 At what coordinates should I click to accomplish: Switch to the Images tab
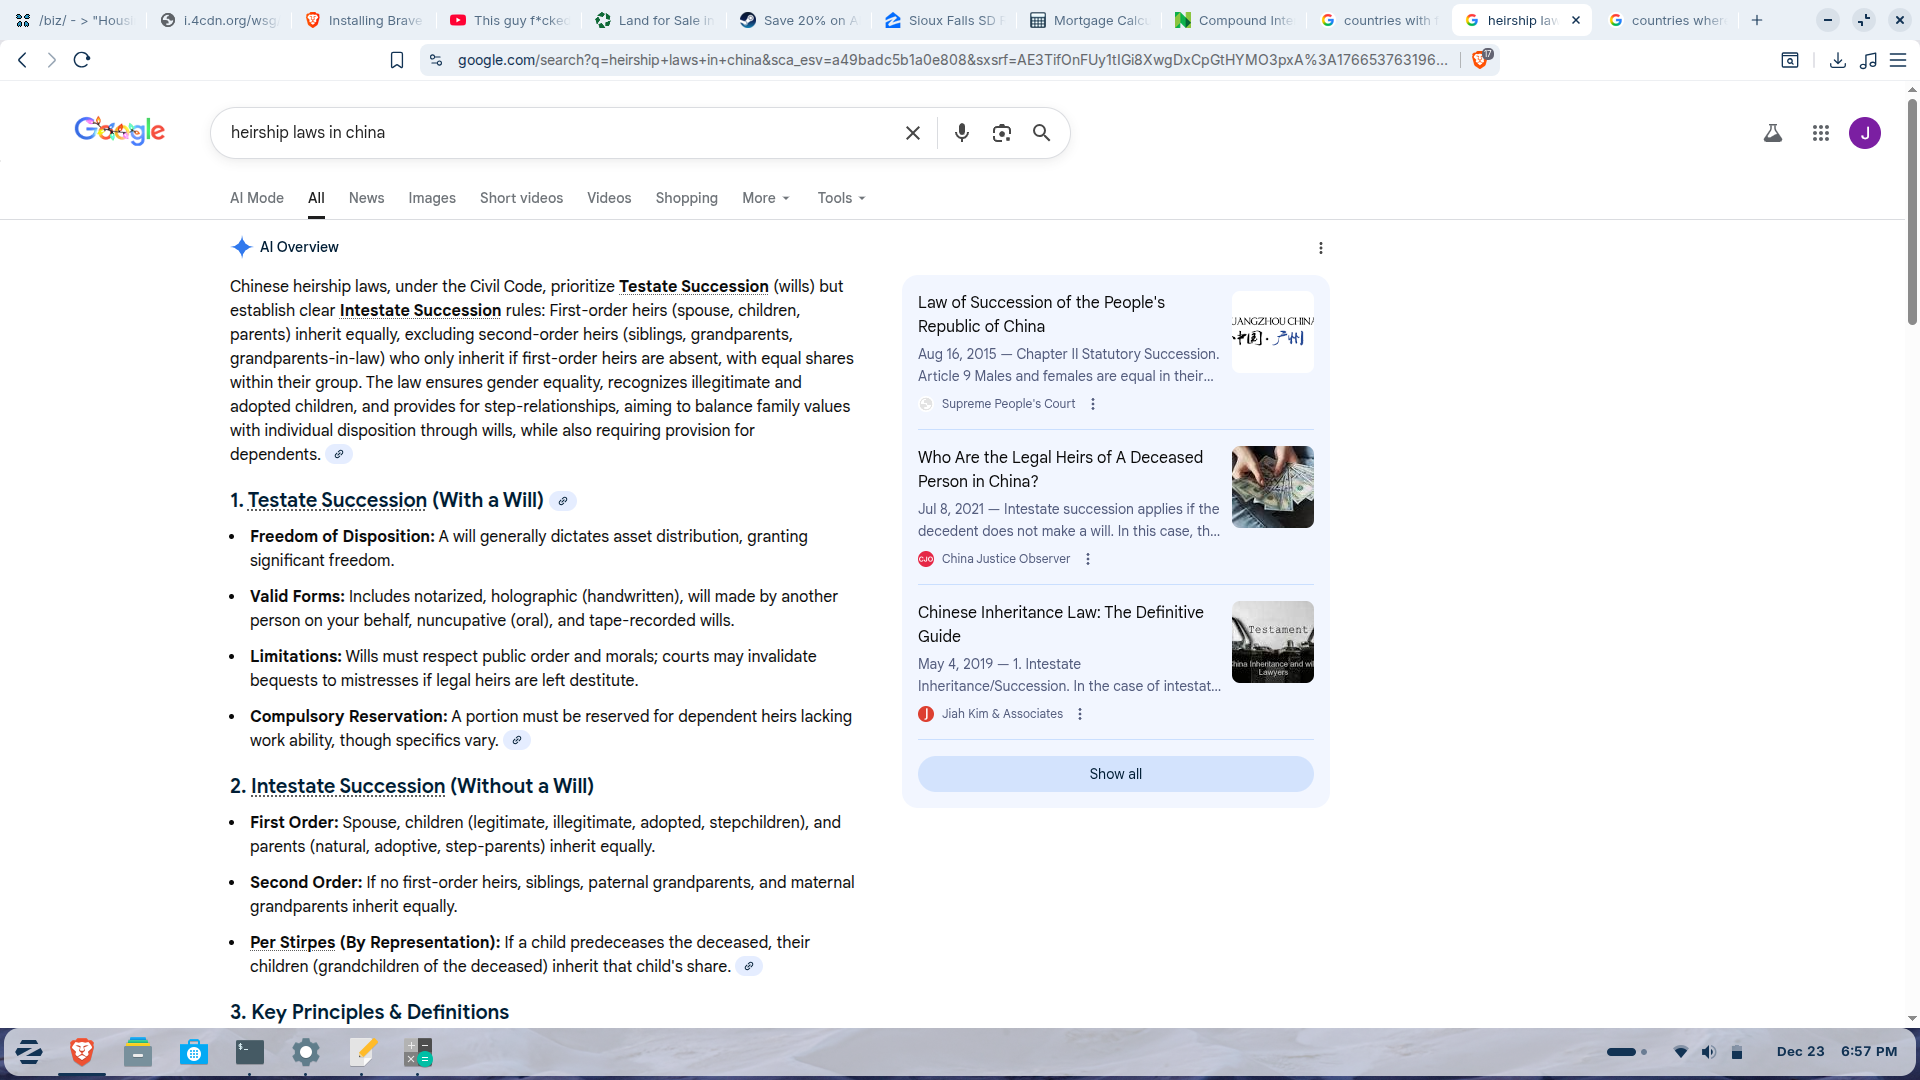click(431, 198)
